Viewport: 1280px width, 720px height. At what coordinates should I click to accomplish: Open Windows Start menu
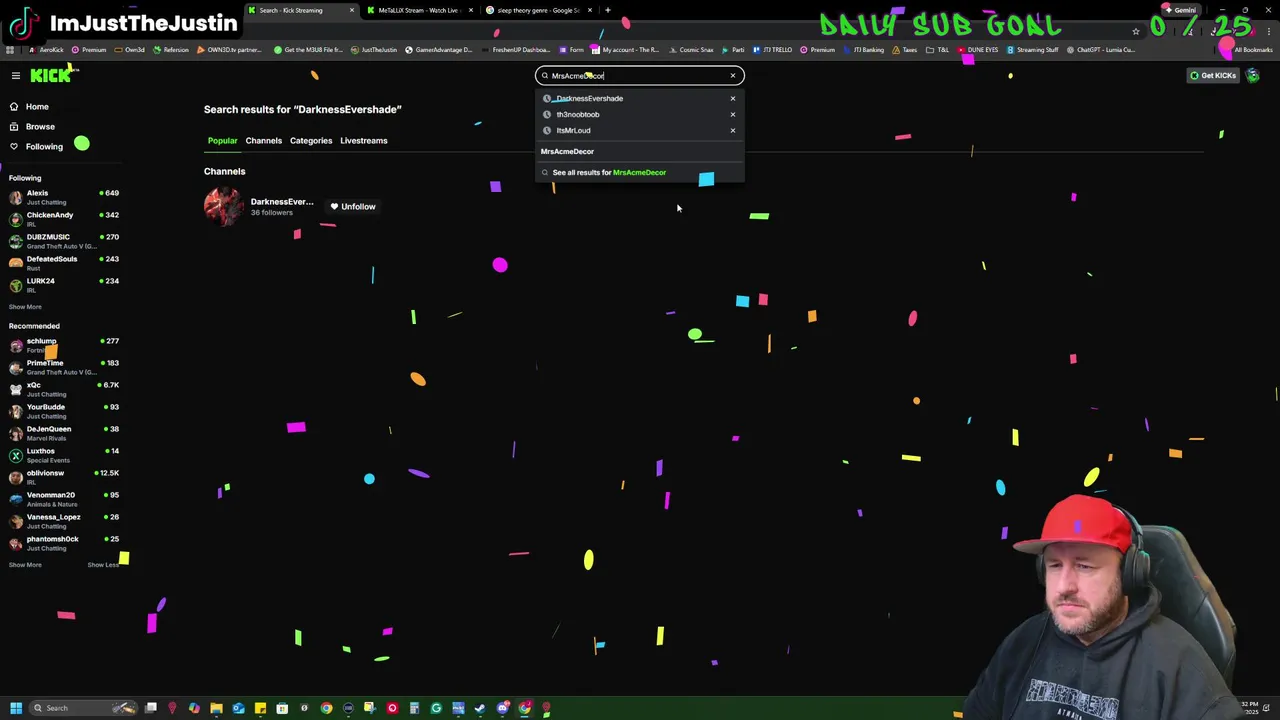(16, 708)
